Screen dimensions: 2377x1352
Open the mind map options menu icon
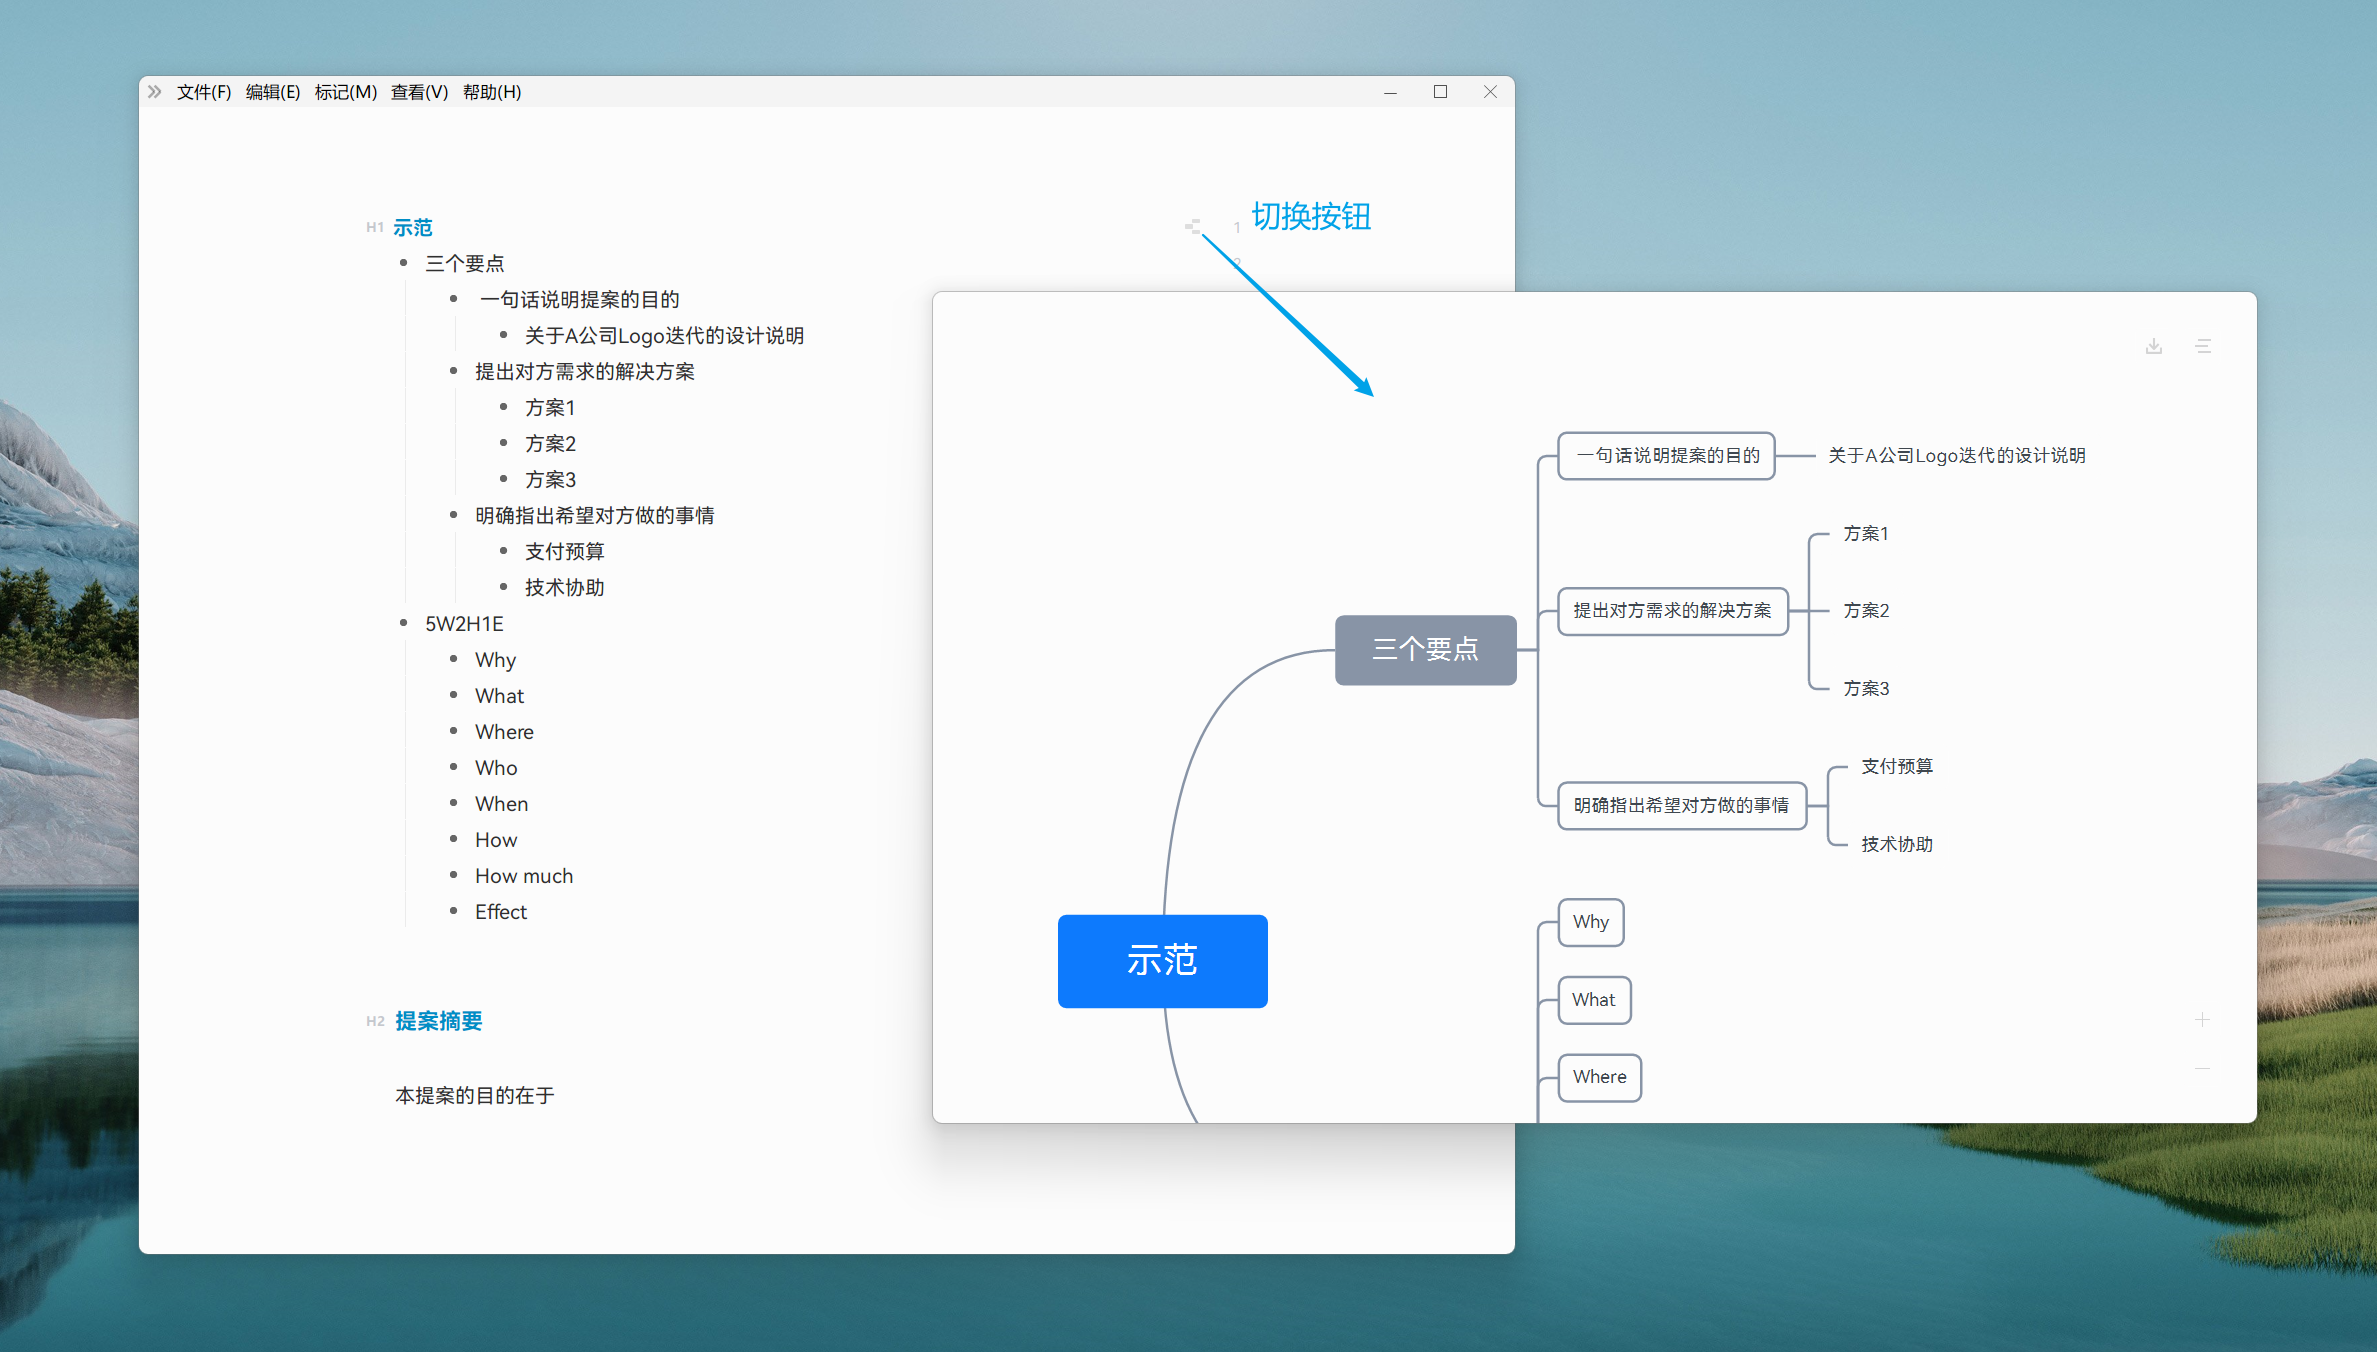(2203, 346)
